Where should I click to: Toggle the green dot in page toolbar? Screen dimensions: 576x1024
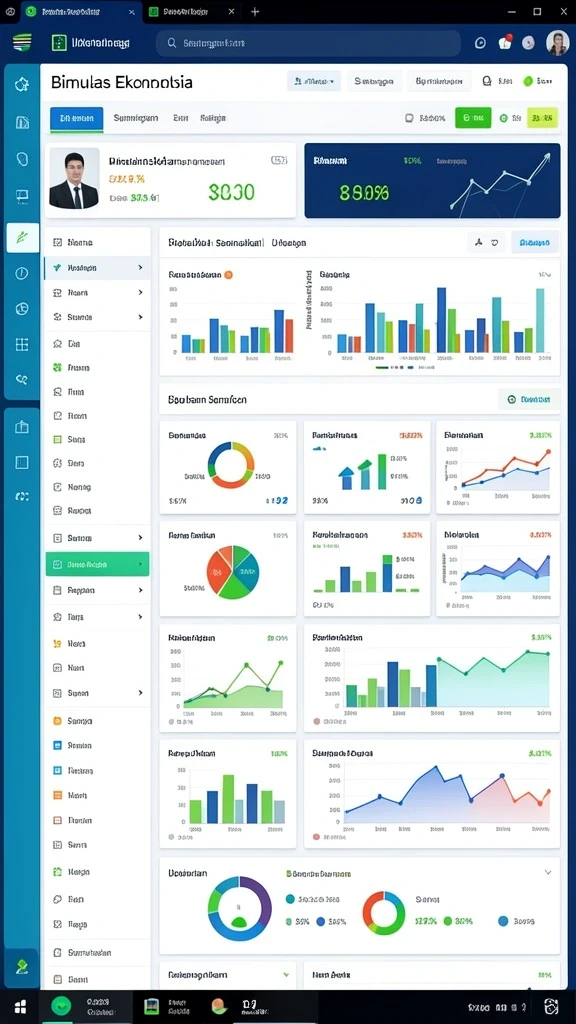click(x=528, y=82)
